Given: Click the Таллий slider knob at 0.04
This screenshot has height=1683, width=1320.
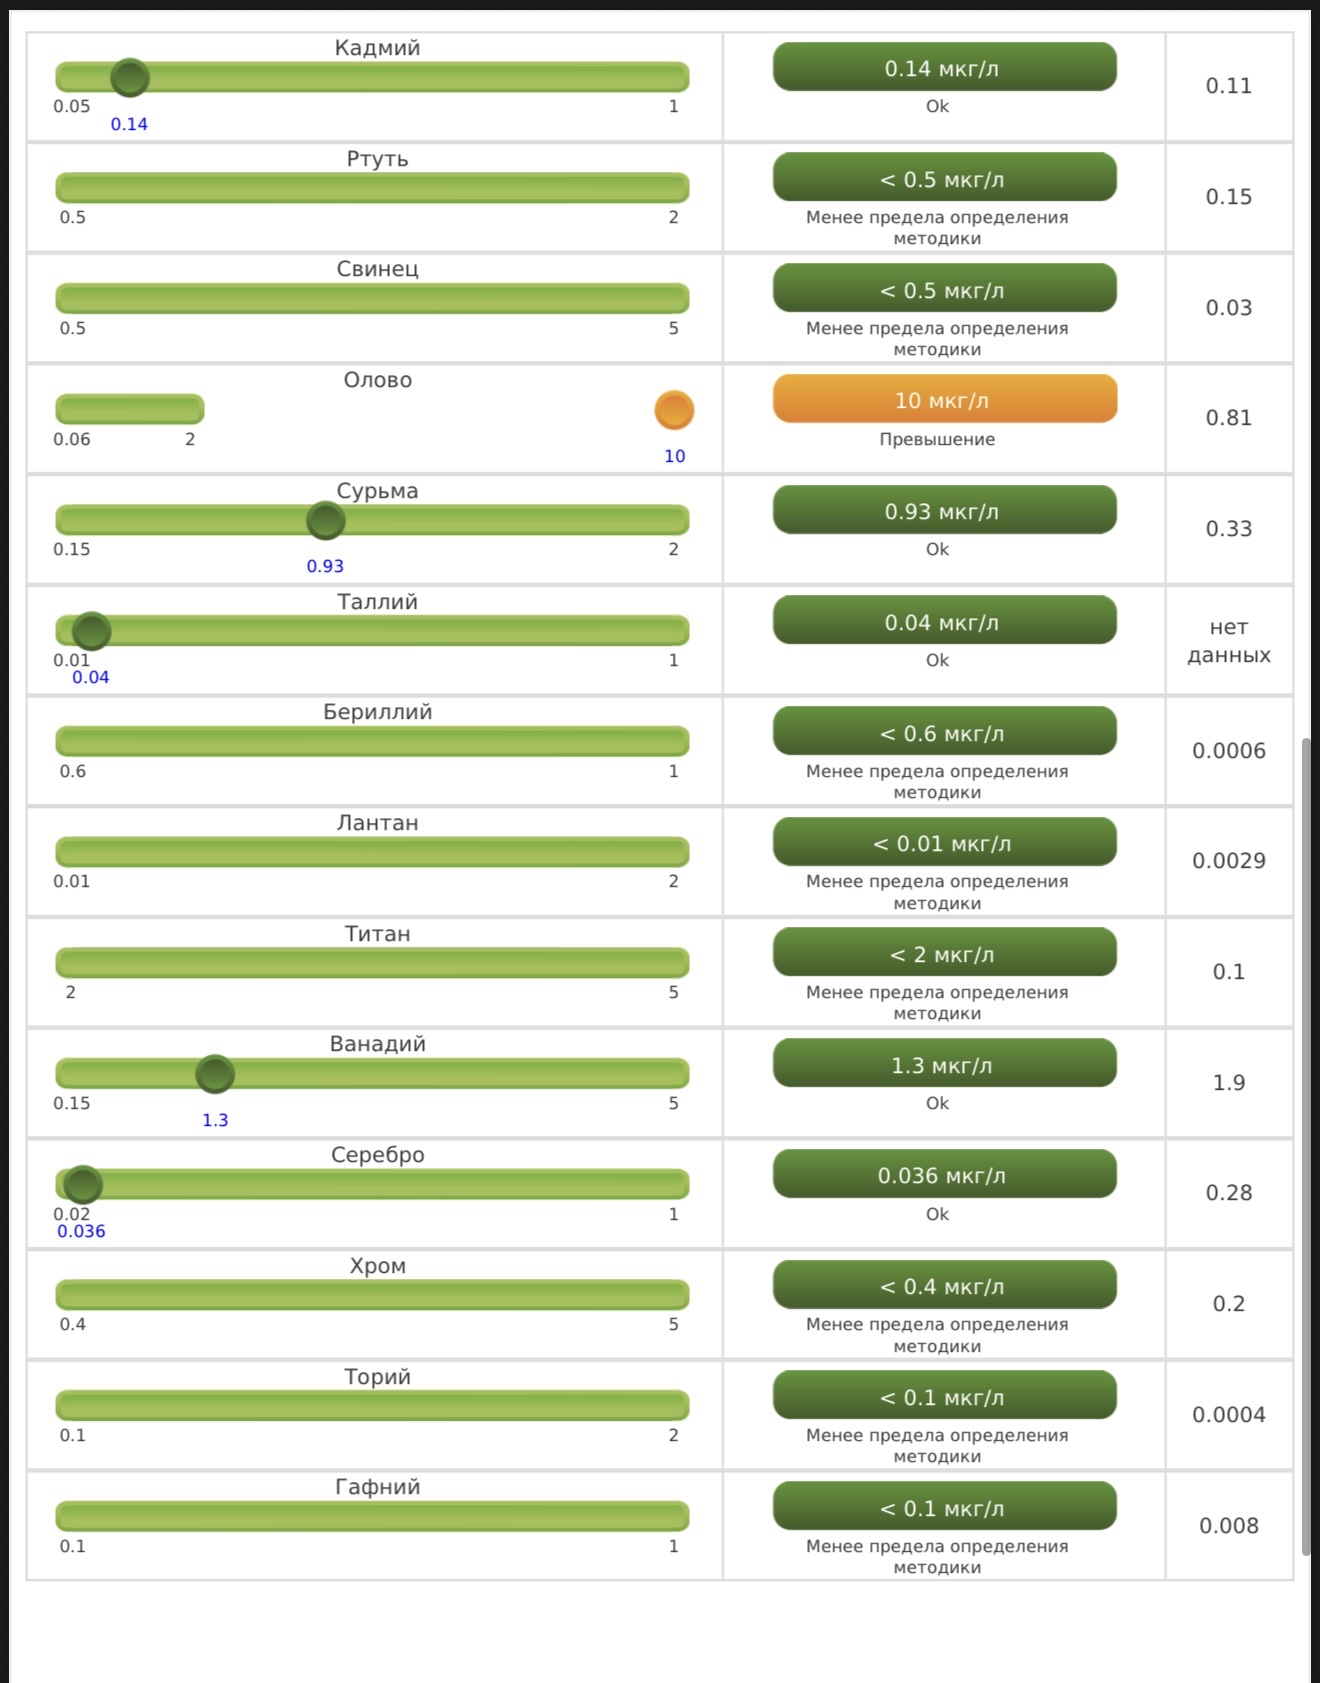Looking at the screenshot, I should click(x=91, y=631).
